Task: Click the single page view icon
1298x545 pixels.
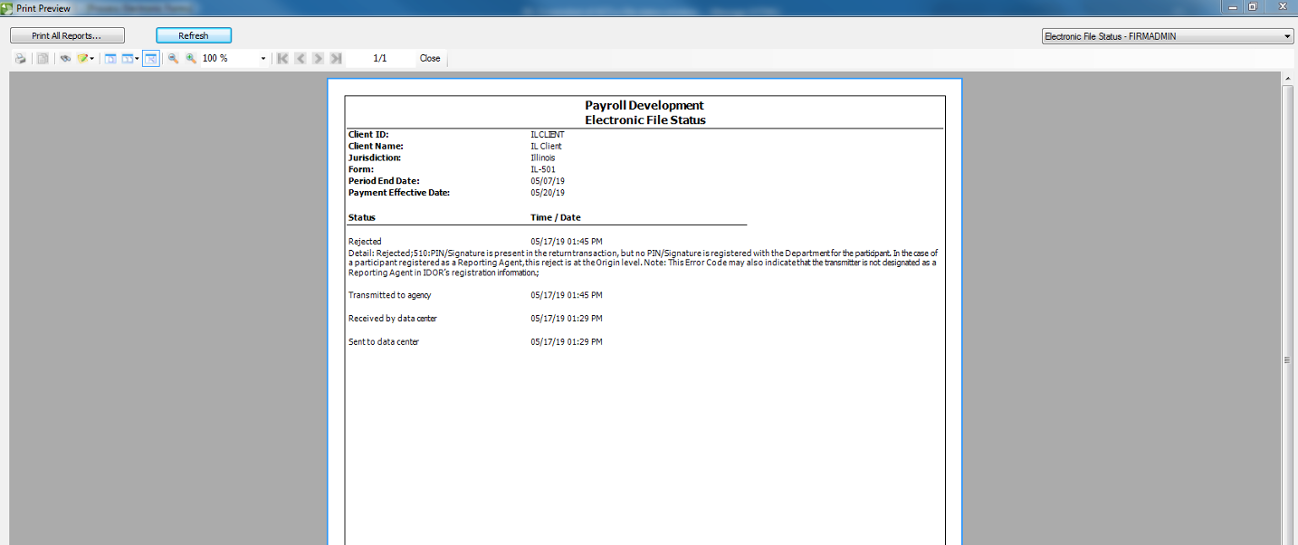Action: [110, 59]
